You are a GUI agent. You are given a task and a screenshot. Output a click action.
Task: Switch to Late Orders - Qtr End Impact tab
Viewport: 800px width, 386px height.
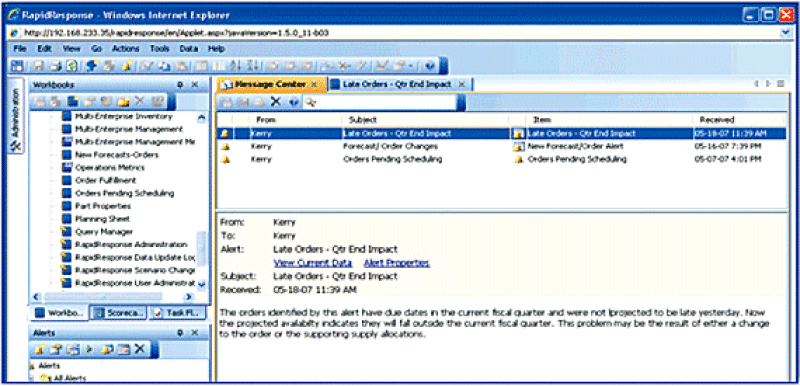click(399, 84)
